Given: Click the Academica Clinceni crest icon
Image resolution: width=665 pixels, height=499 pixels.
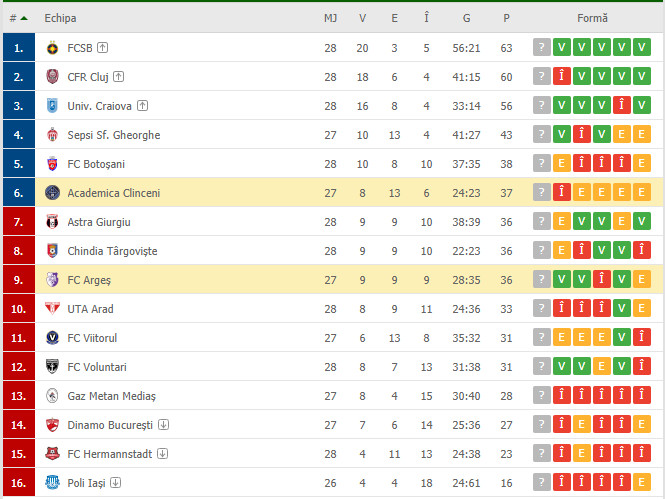Looking at the screenshot, I should click(x=52, y=193).
